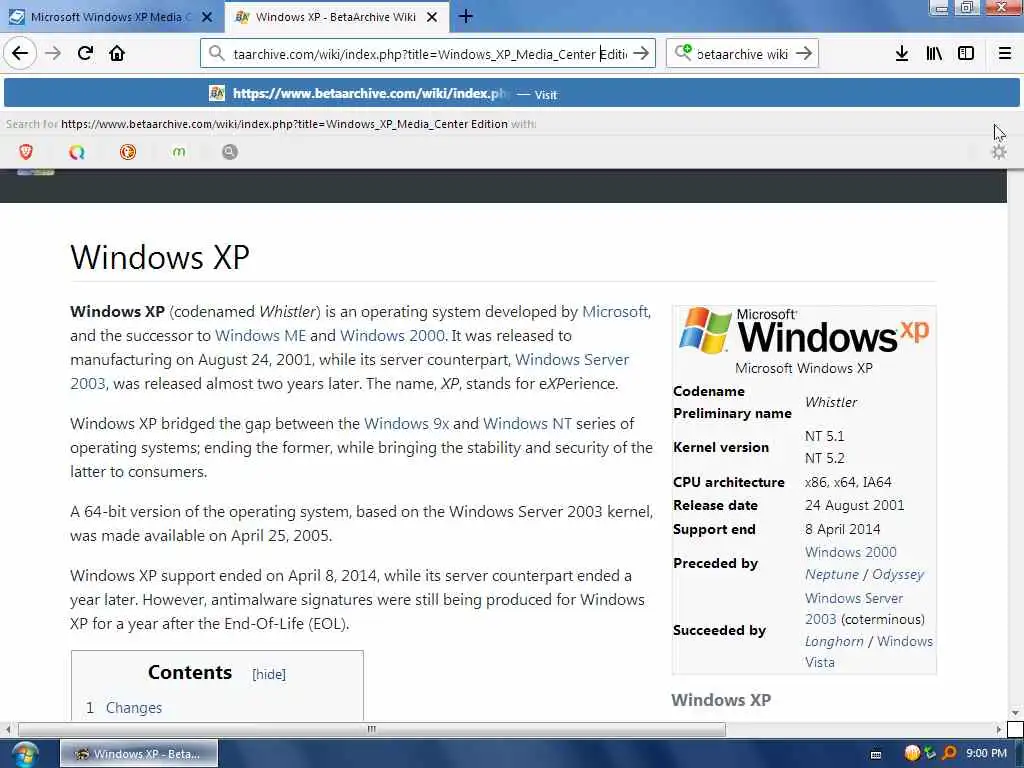The width and height of the screenshot is (1024, 768).
Task: Open search settings gear icon
Action: coord(999,152)
